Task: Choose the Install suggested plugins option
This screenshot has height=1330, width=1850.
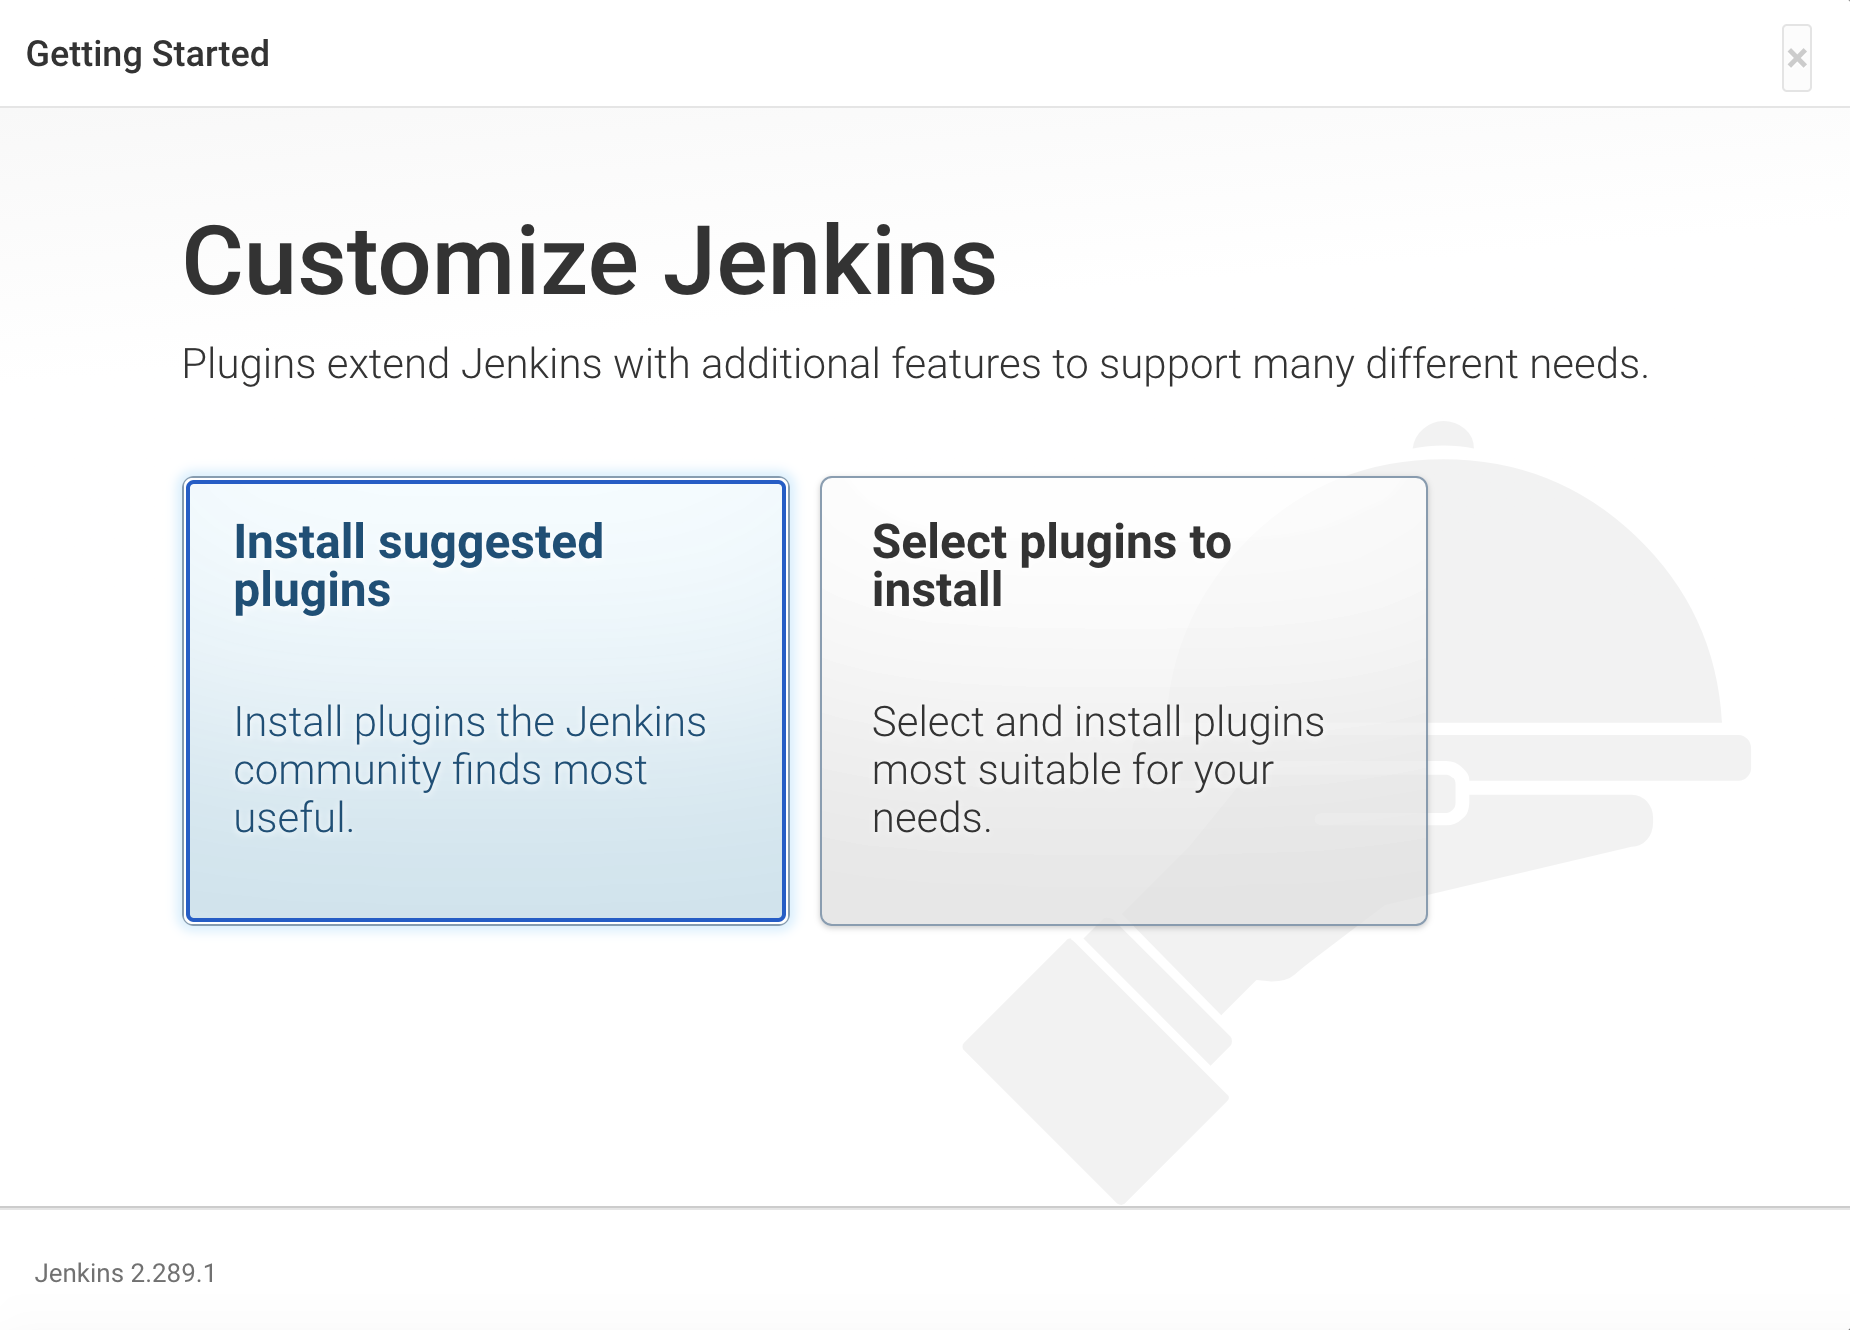Action: click(486, 701)
